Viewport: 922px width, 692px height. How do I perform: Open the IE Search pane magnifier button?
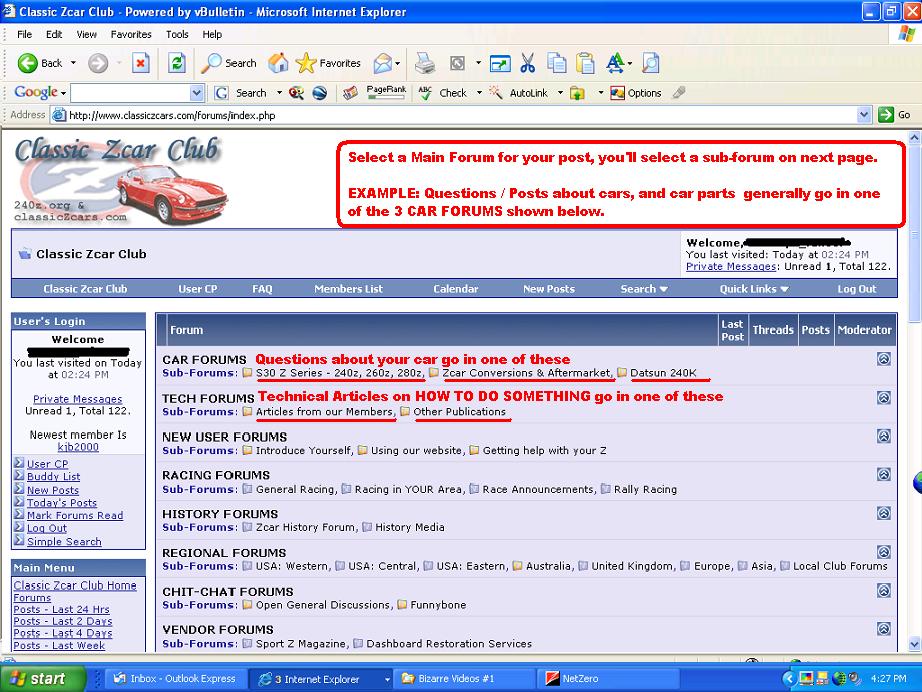point(229,63)
